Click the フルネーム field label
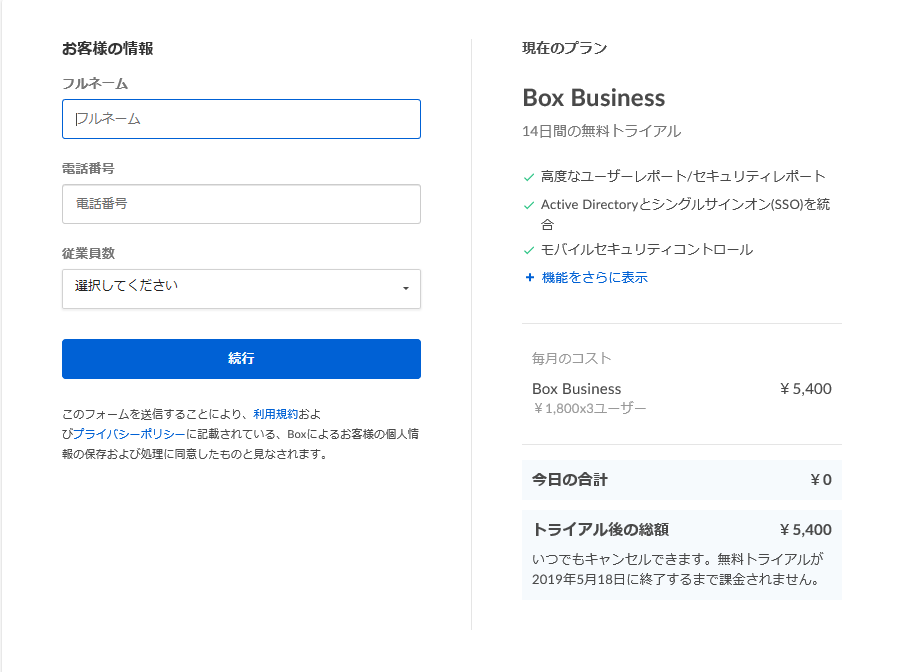Screen dimensions: 899x672 click(95, 83)
